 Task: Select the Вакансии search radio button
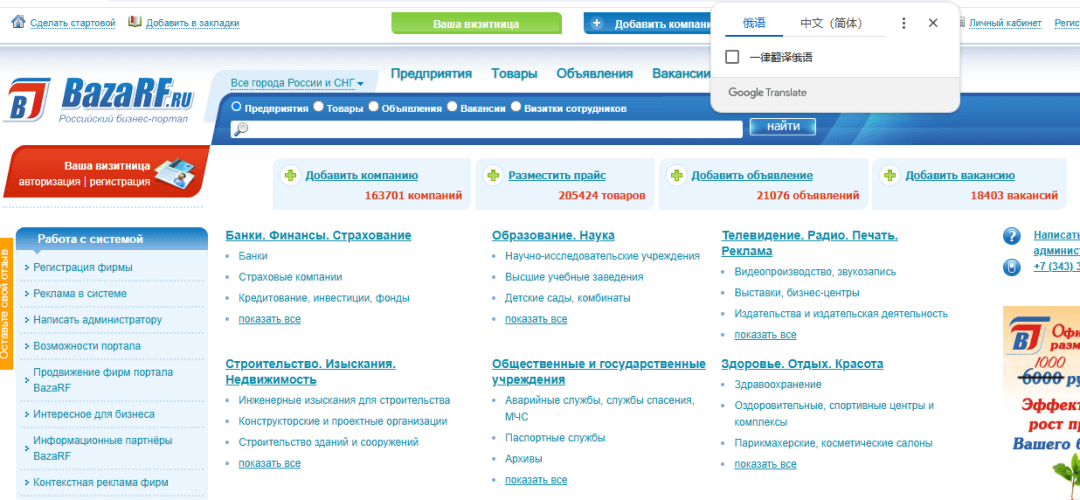point(452,107)
